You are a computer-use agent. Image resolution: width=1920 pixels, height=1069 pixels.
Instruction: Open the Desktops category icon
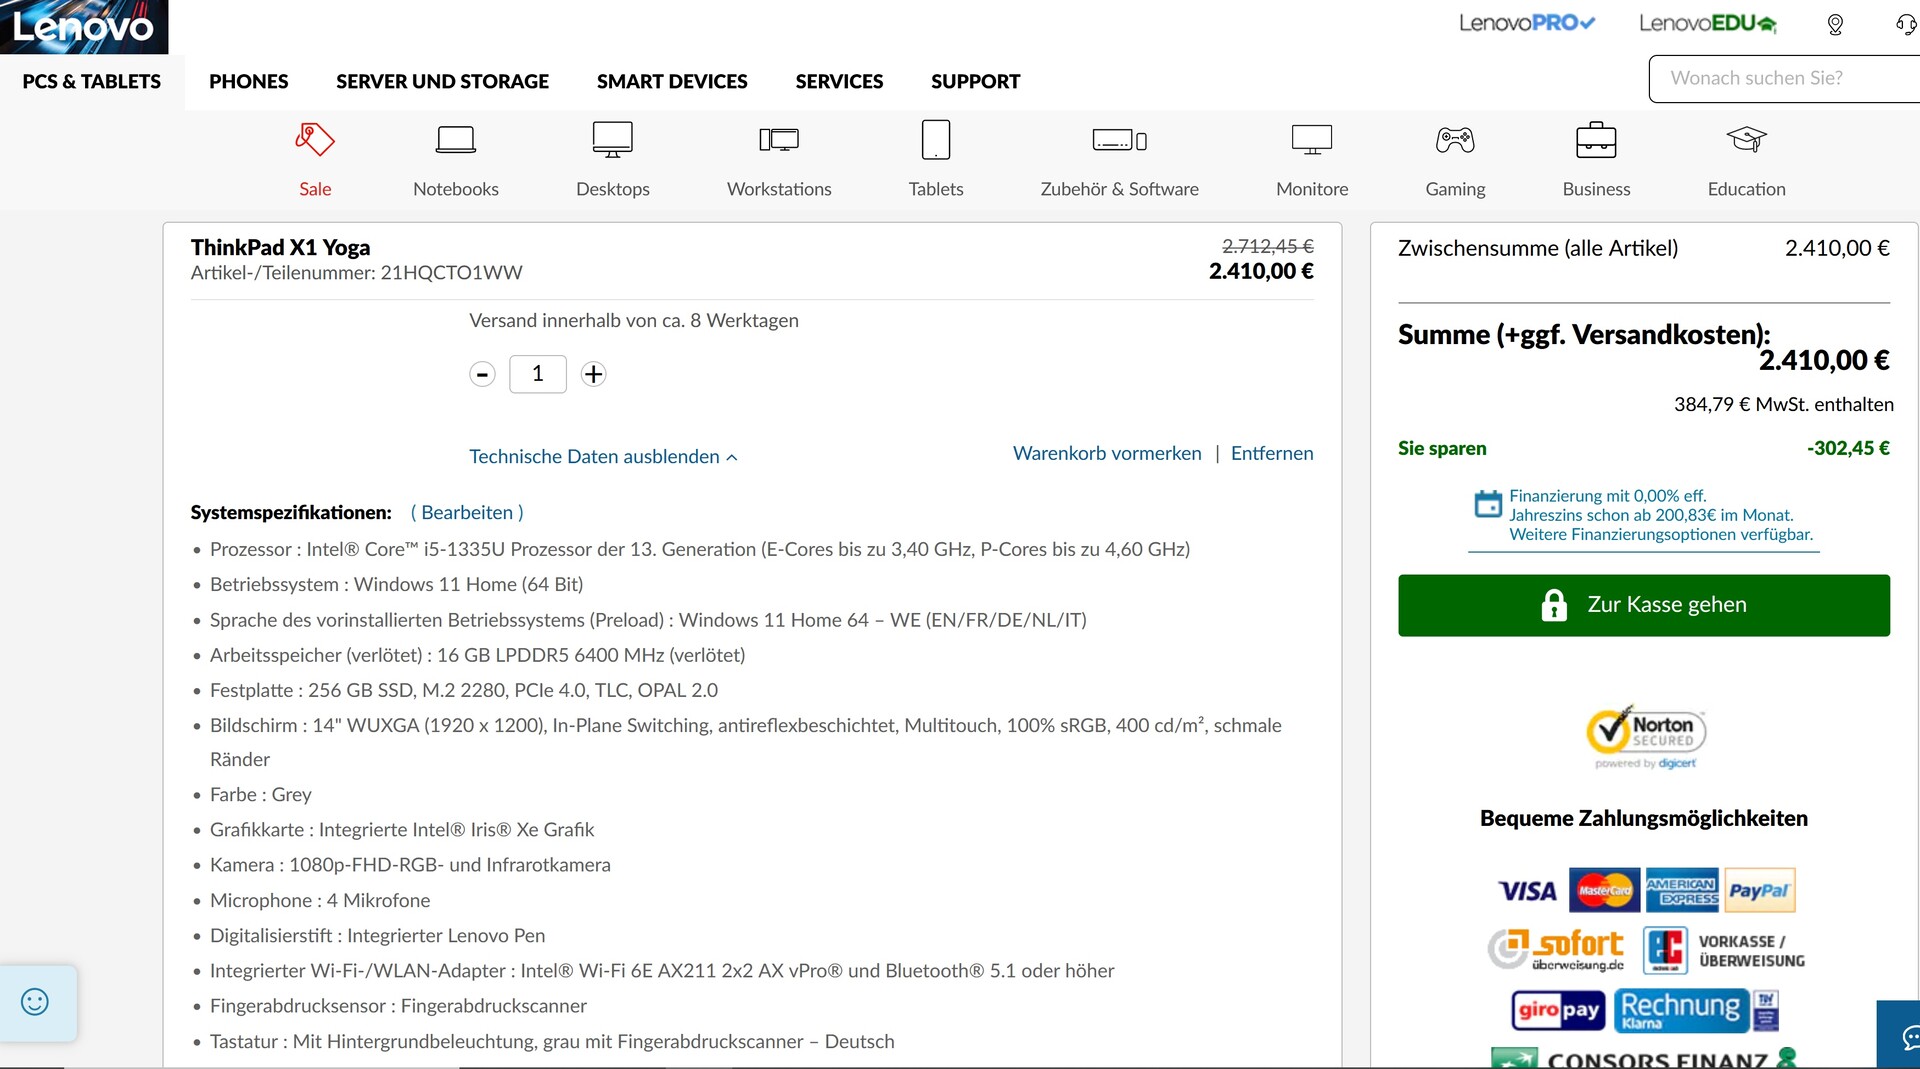click(612, 140)
